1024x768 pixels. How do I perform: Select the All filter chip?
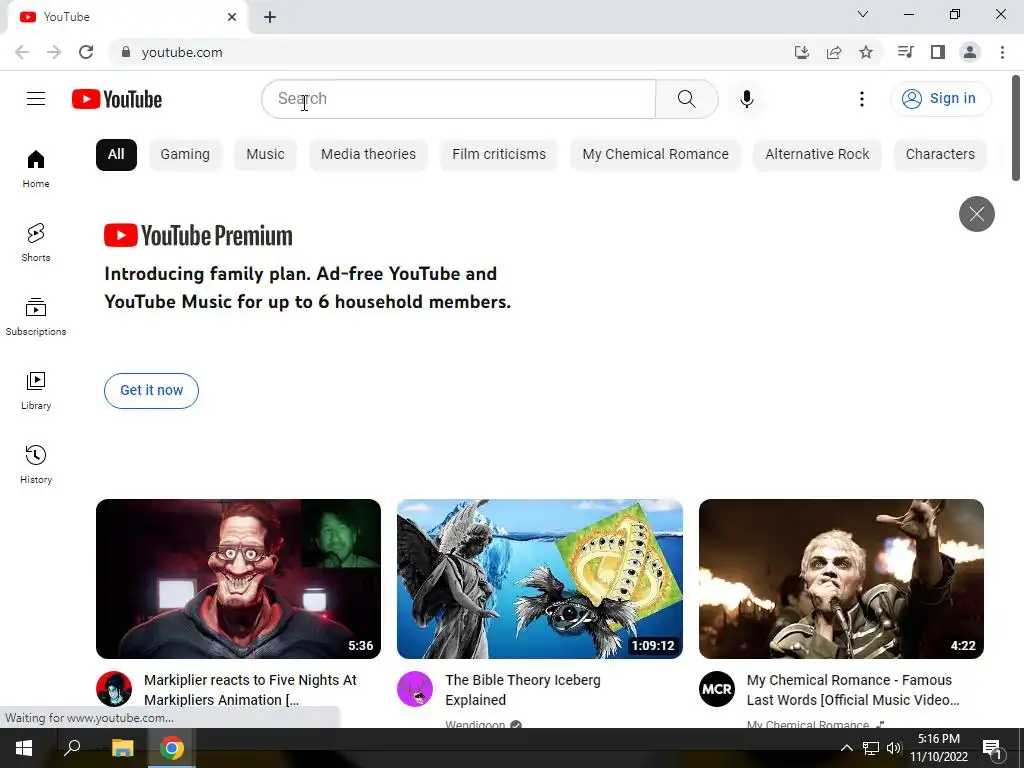click(x=116, y=155)
